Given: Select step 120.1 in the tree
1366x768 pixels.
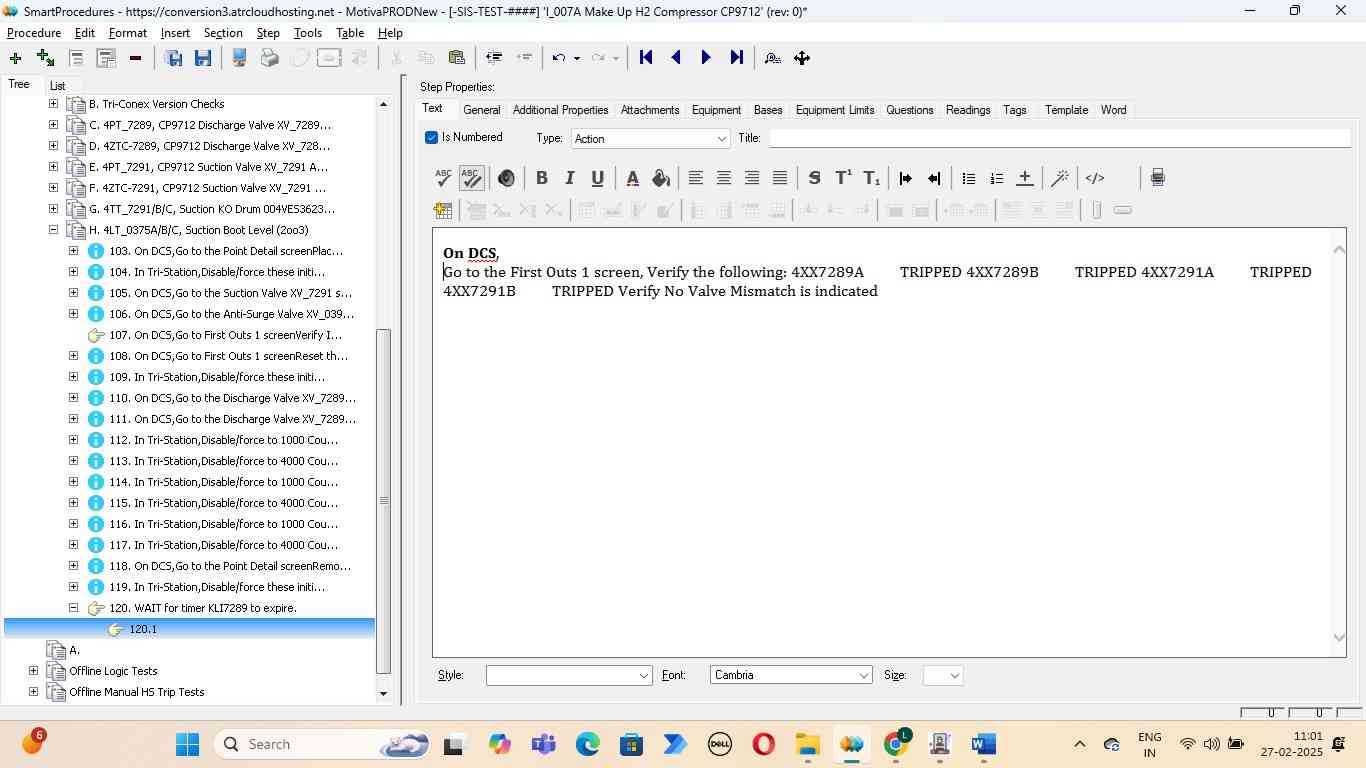Looking at the screenshot, I should [x=143, y=629].
